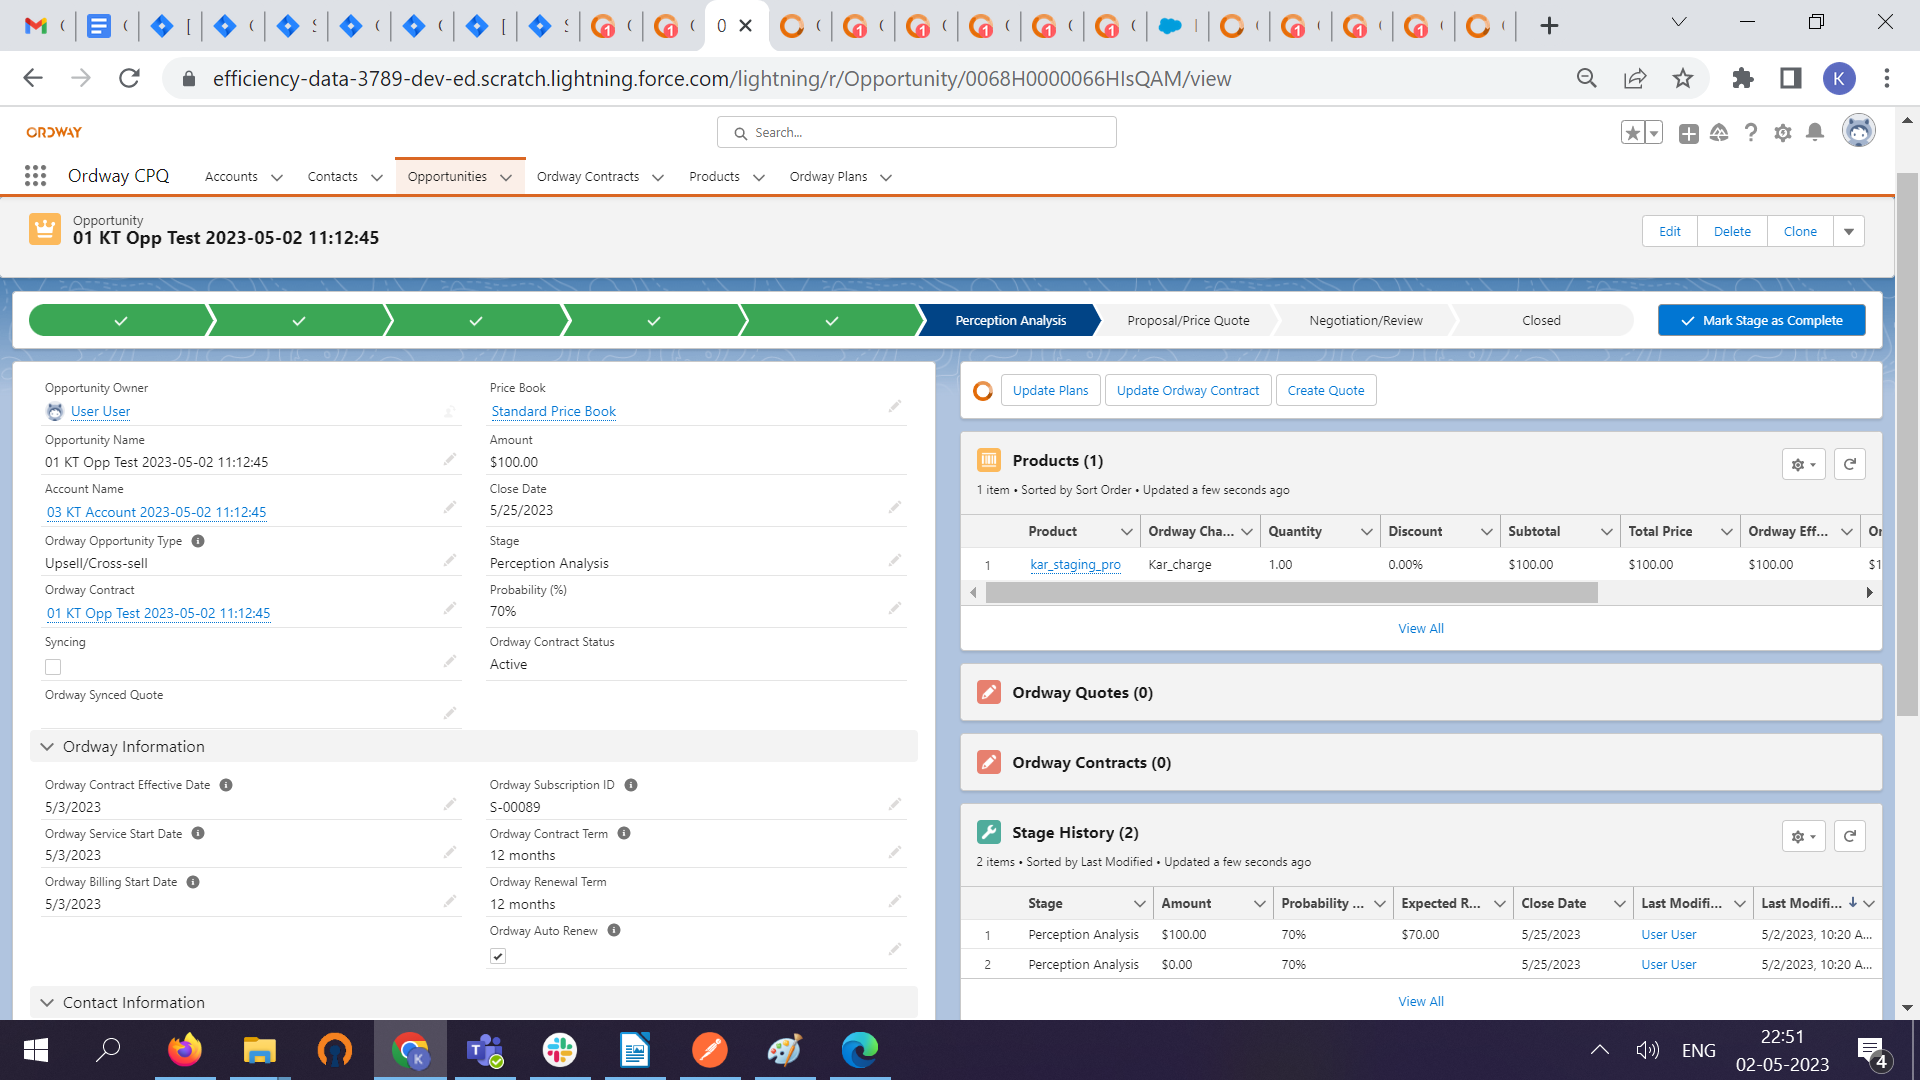Click the Products table horizontal scrollbar
This screenshot has height=1080, width=1920.
point(1291,593)
